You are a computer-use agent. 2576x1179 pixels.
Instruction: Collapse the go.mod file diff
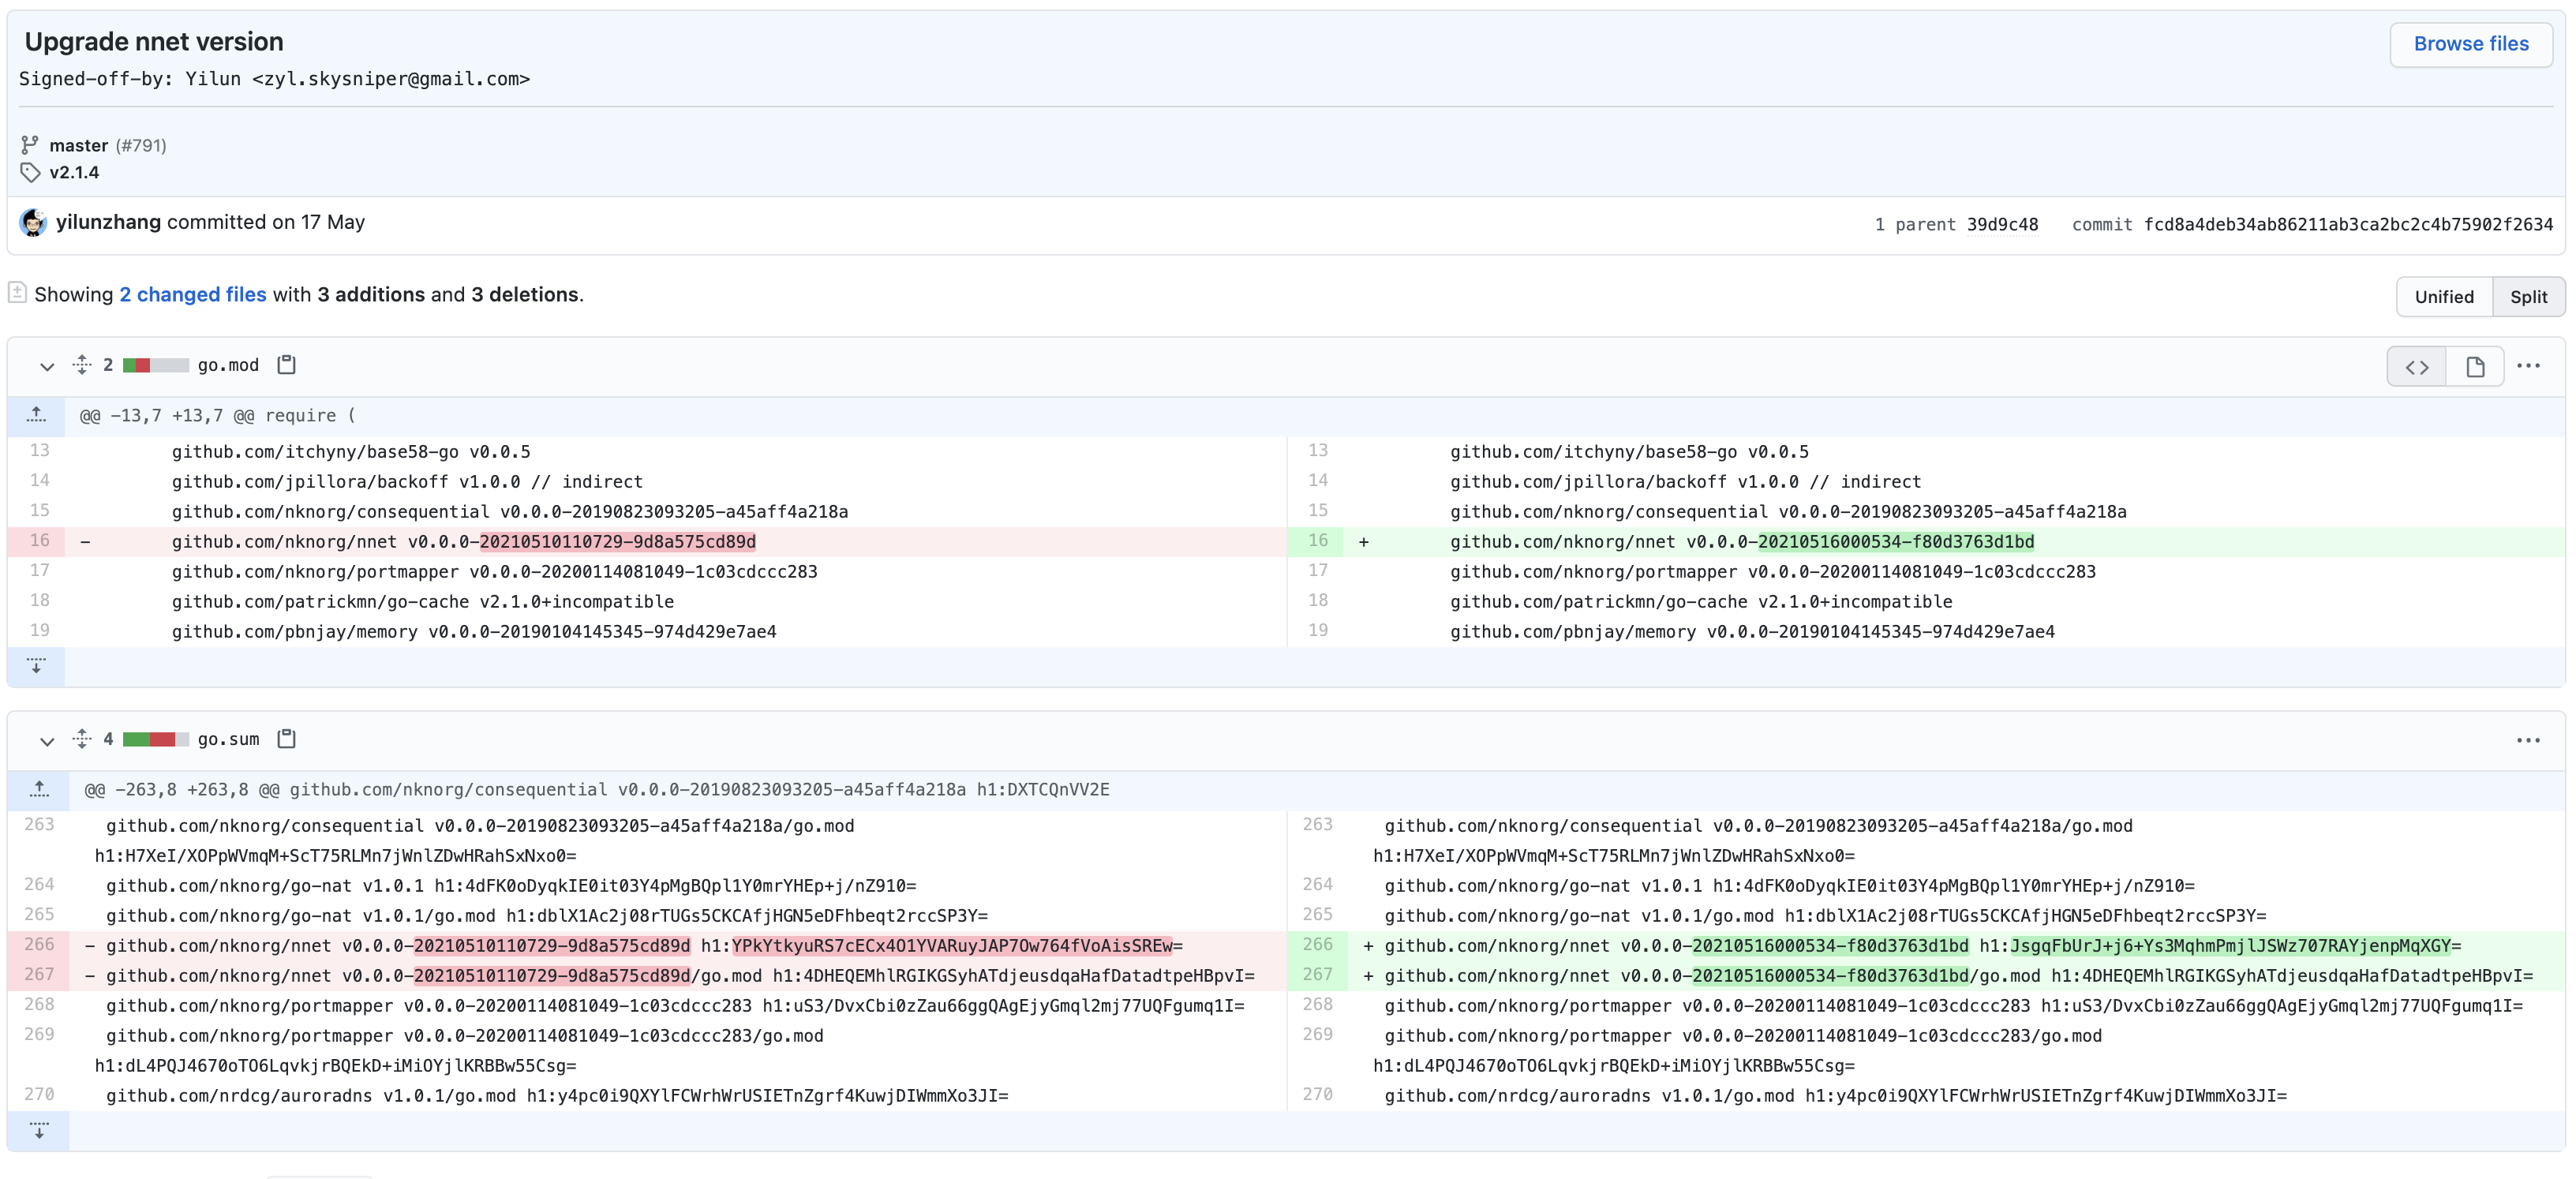(x=46, y=366)
